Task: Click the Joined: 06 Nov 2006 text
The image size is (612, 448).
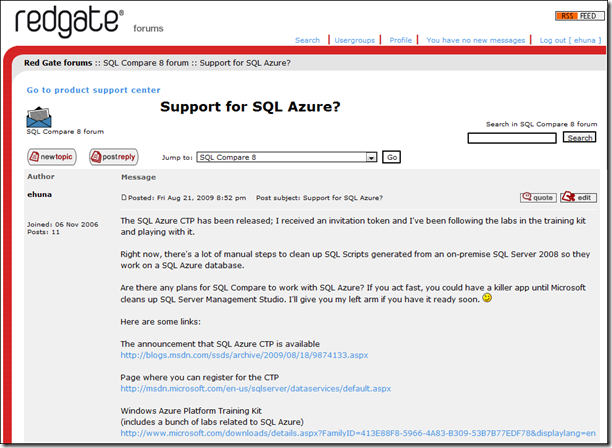Action: point(62,224)
